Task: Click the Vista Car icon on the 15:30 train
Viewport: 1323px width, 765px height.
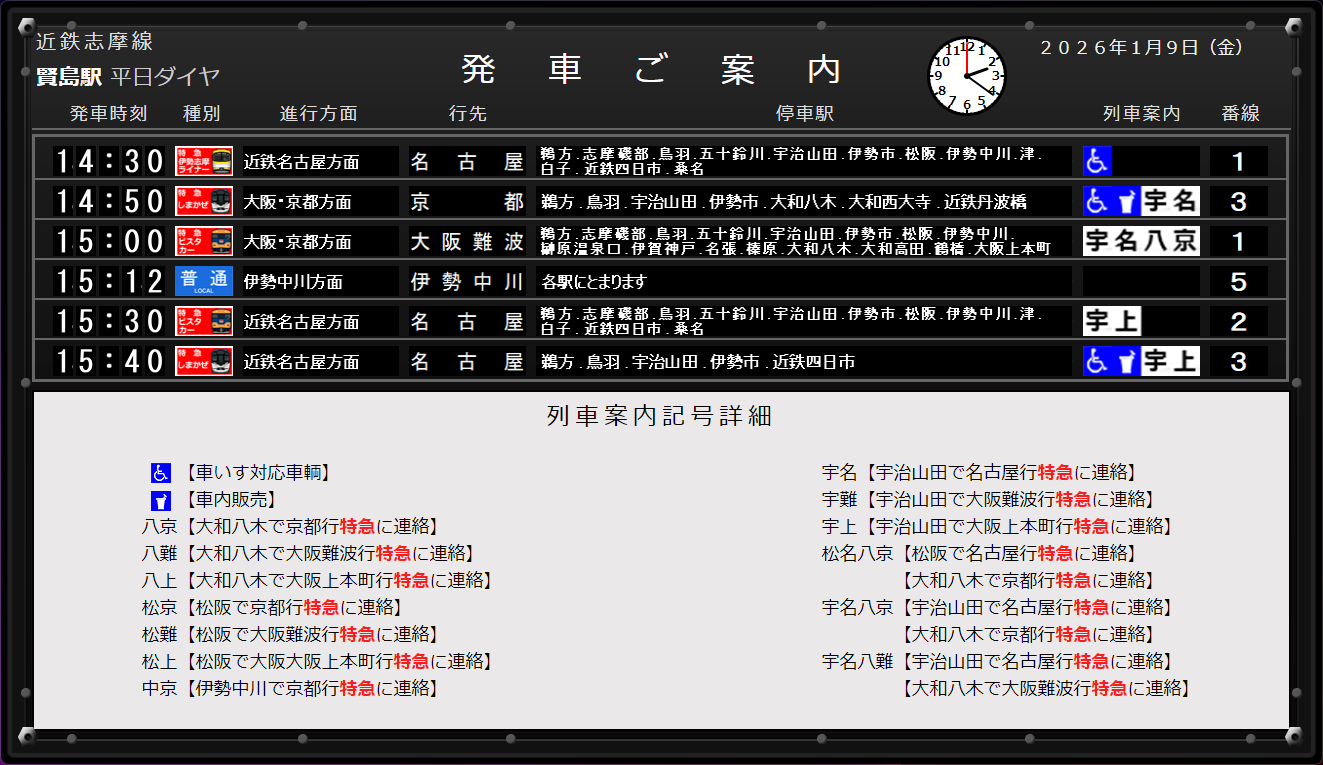Action: (x=204, y=321)
